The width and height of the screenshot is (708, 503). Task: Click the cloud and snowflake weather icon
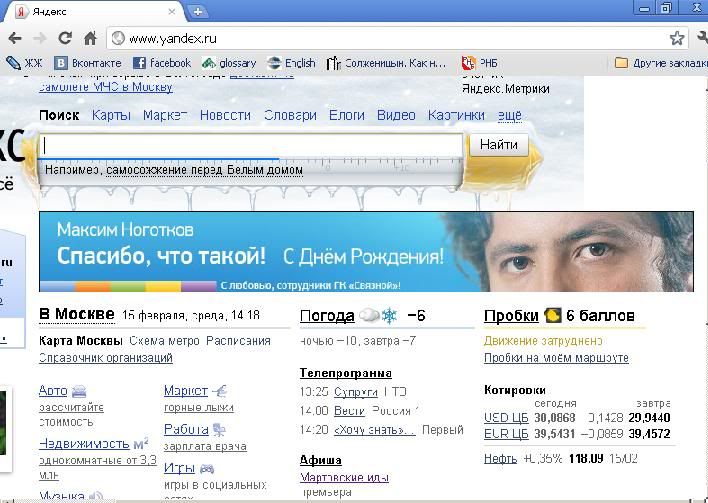378,316
